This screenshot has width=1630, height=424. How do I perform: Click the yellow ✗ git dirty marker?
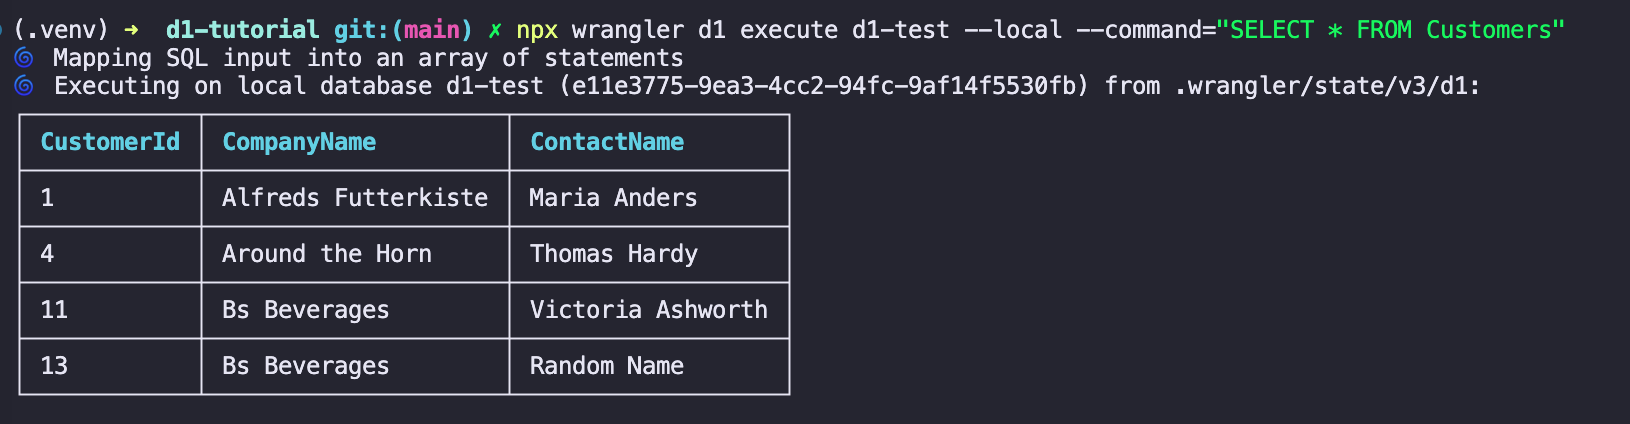494,30
